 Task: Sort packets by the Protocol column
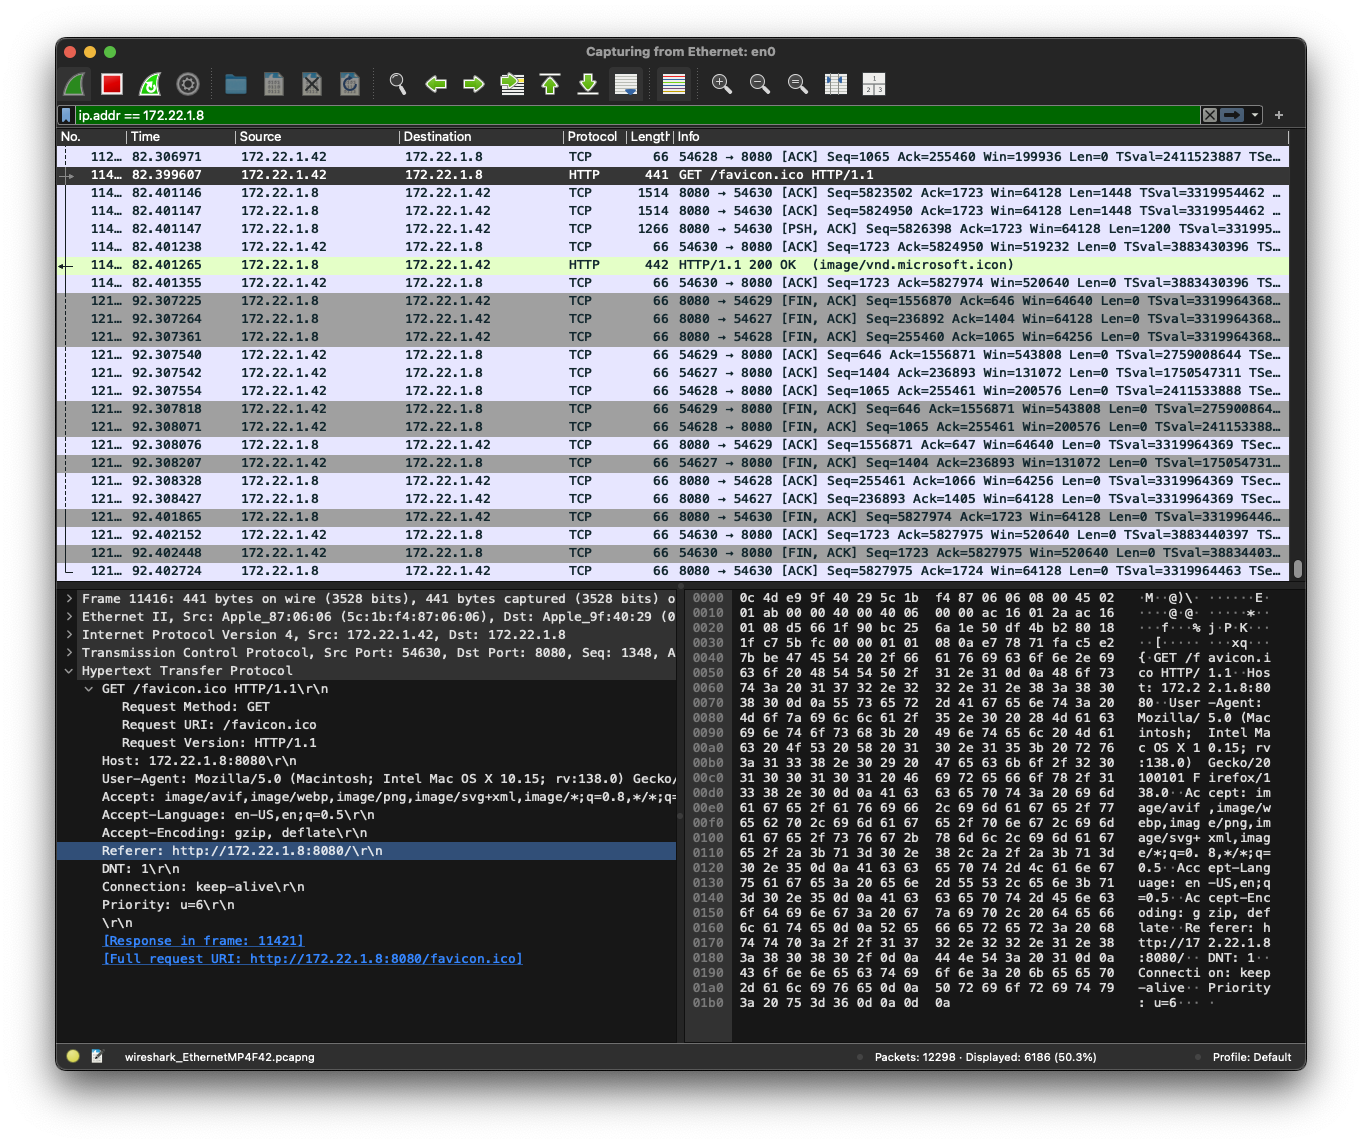(592, 136)
